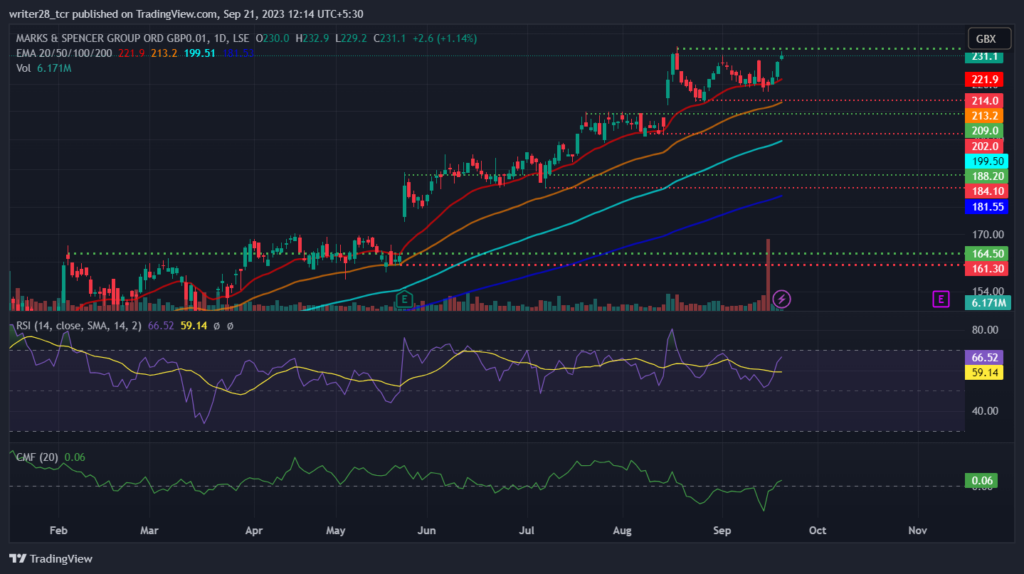Click the blue 181.55 EMA price label
Viewport: 1024px width, 574px height.
point(987,207)
